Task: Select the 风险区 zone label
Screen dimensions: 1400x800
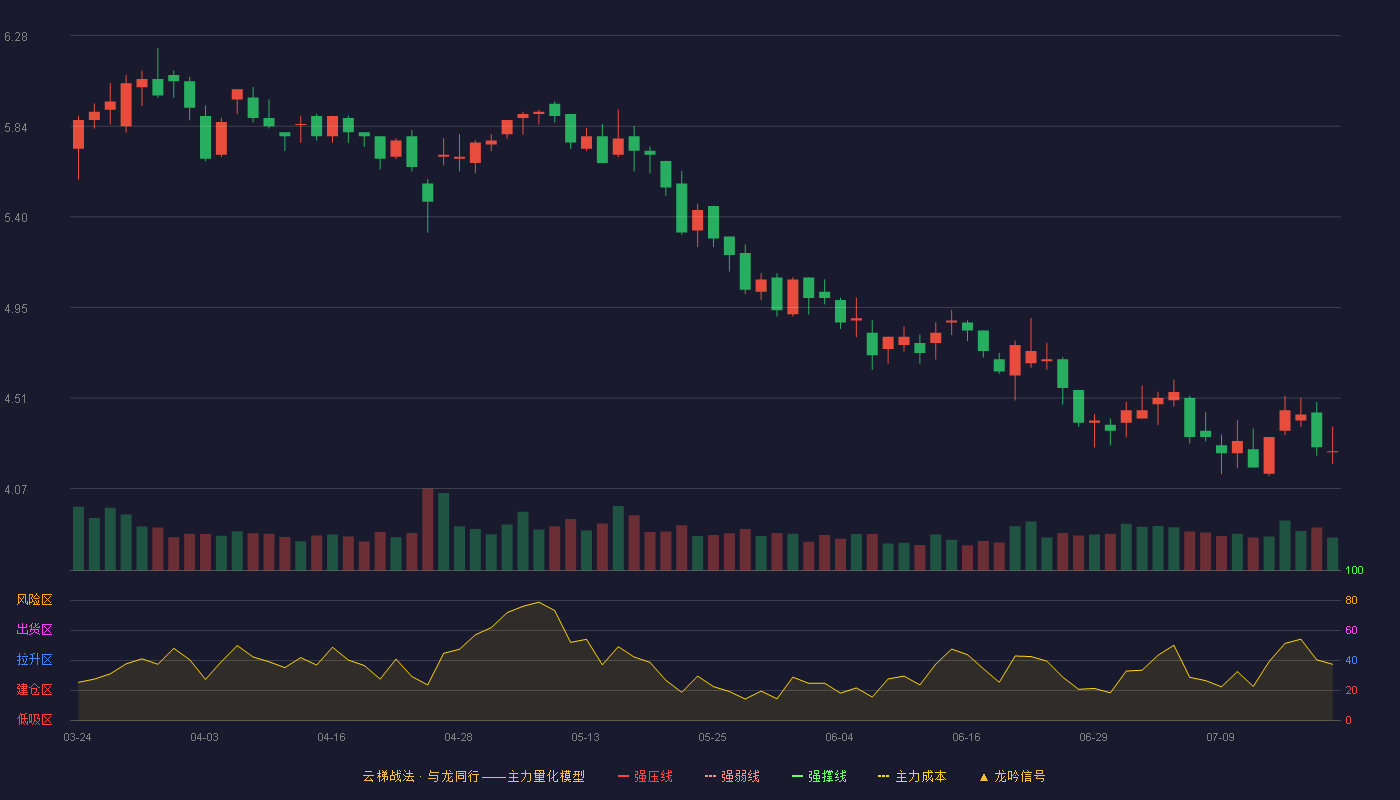Action: (x=34, y=600)
